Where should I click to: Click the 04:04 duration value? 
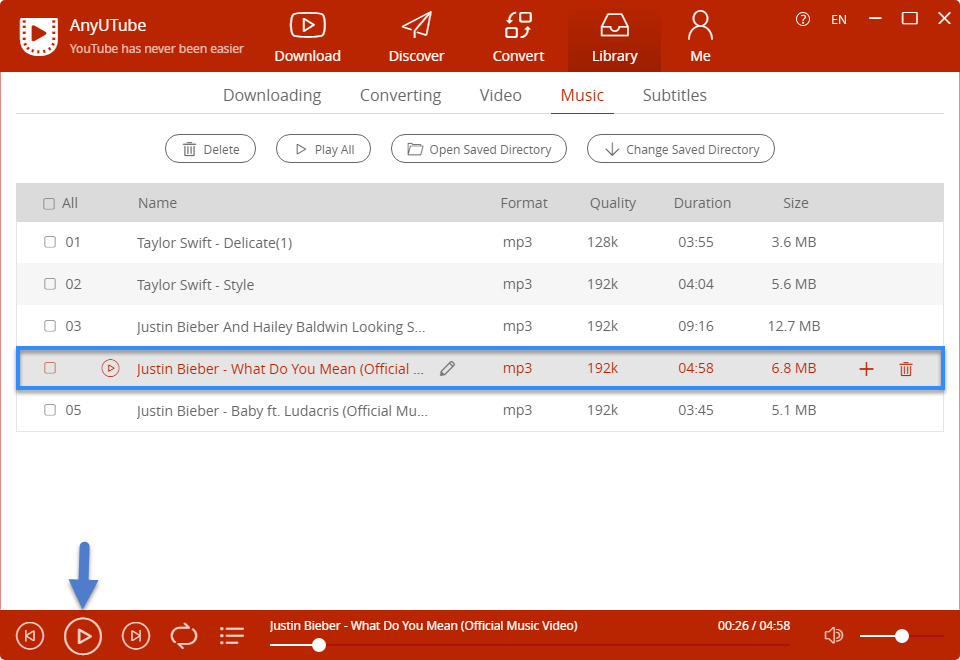point(696,284)
